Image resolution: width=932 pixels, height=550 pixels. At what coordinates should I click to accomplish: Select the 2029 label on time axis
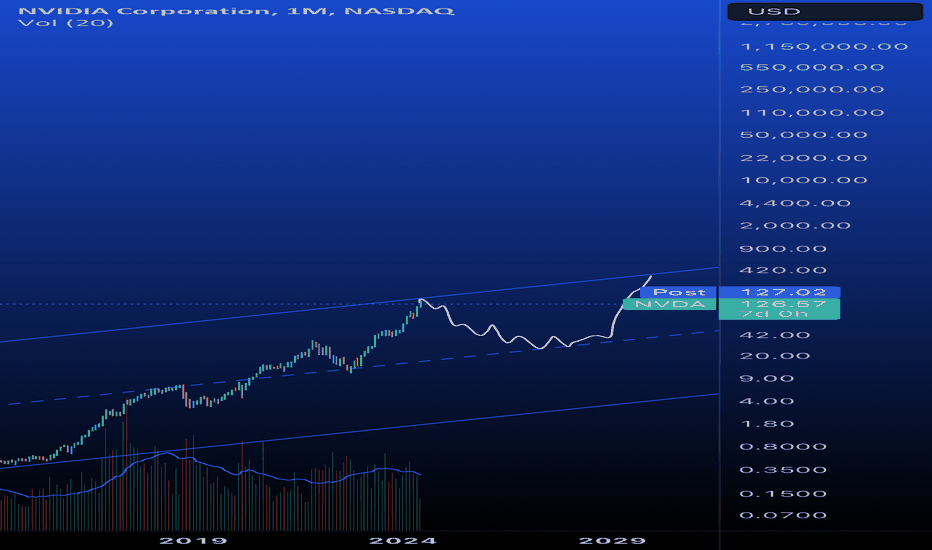click(612, 540)
